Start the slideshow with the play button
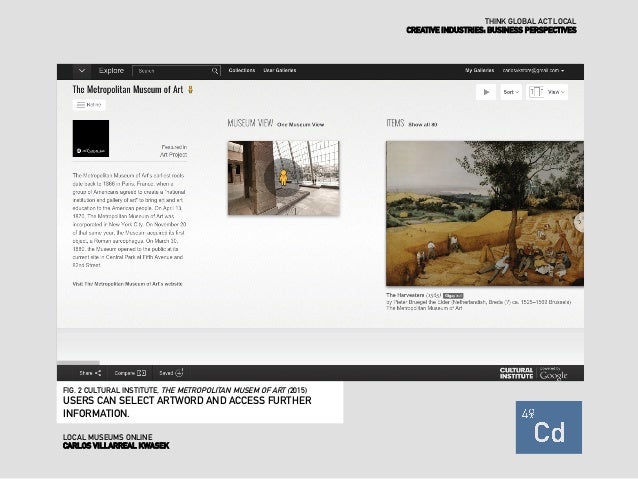The height and width of the screenshot is (479, 638). click(x=486, y=92)
